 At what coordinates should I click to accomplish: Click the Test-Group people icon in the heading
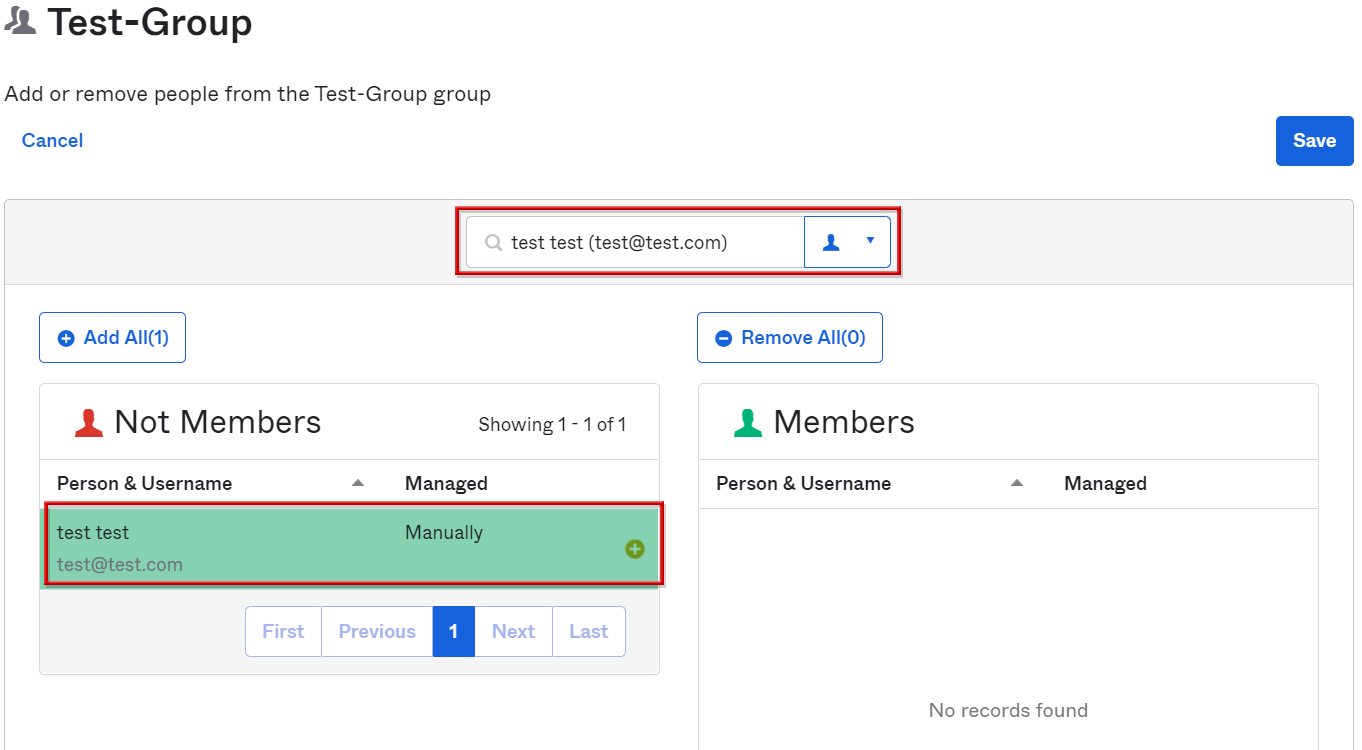[x=20, y=20]
